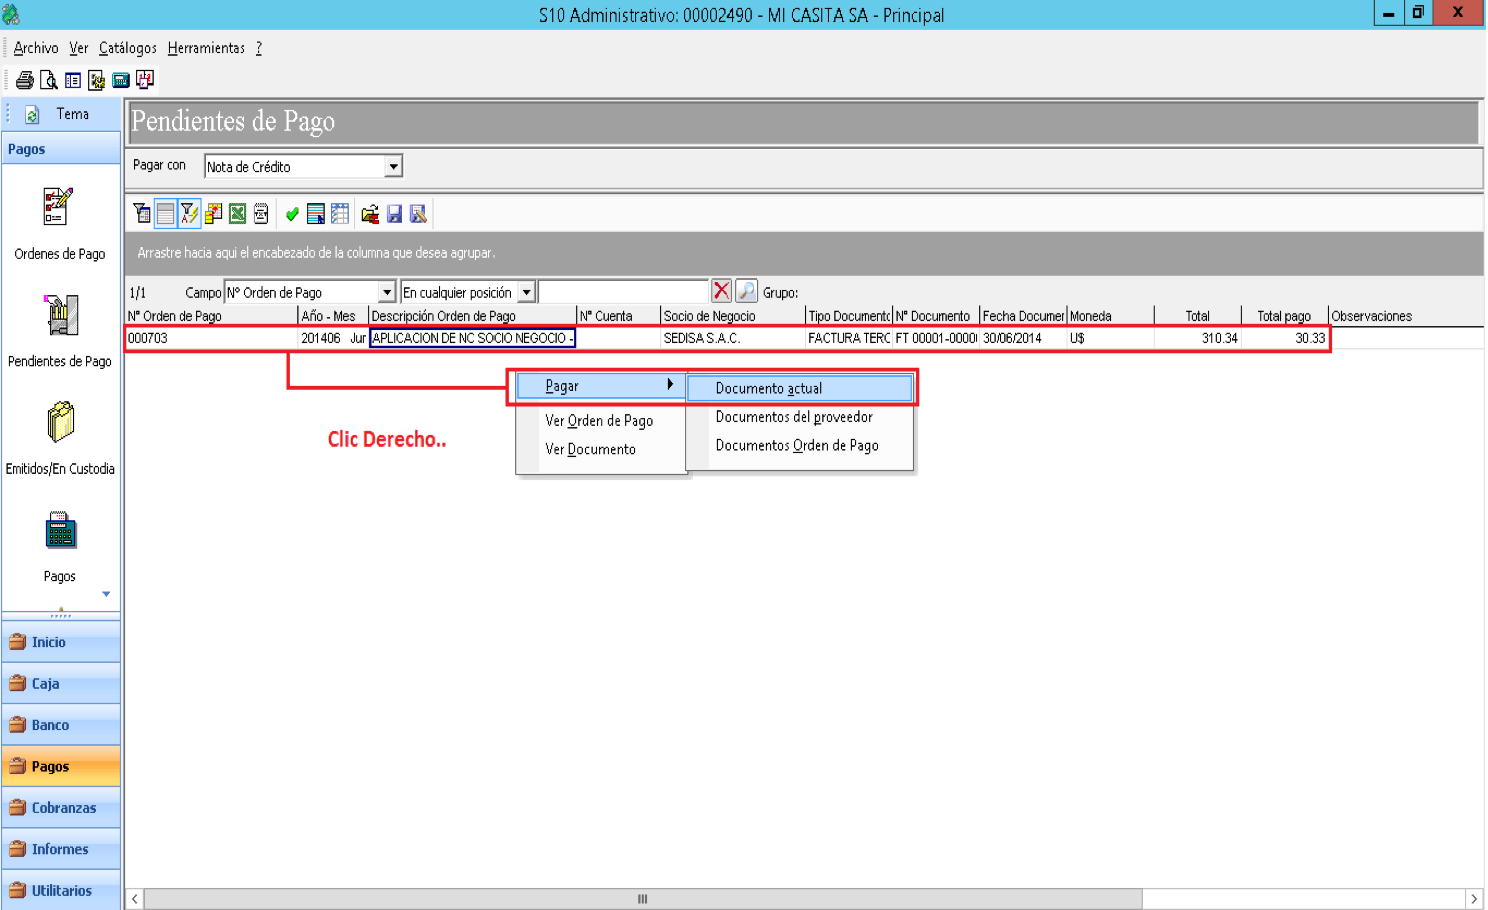This screenshot has height=910, width=1488.
Task: Toggle the grouping panel toolbar button
Action: [x=165, y=213]
